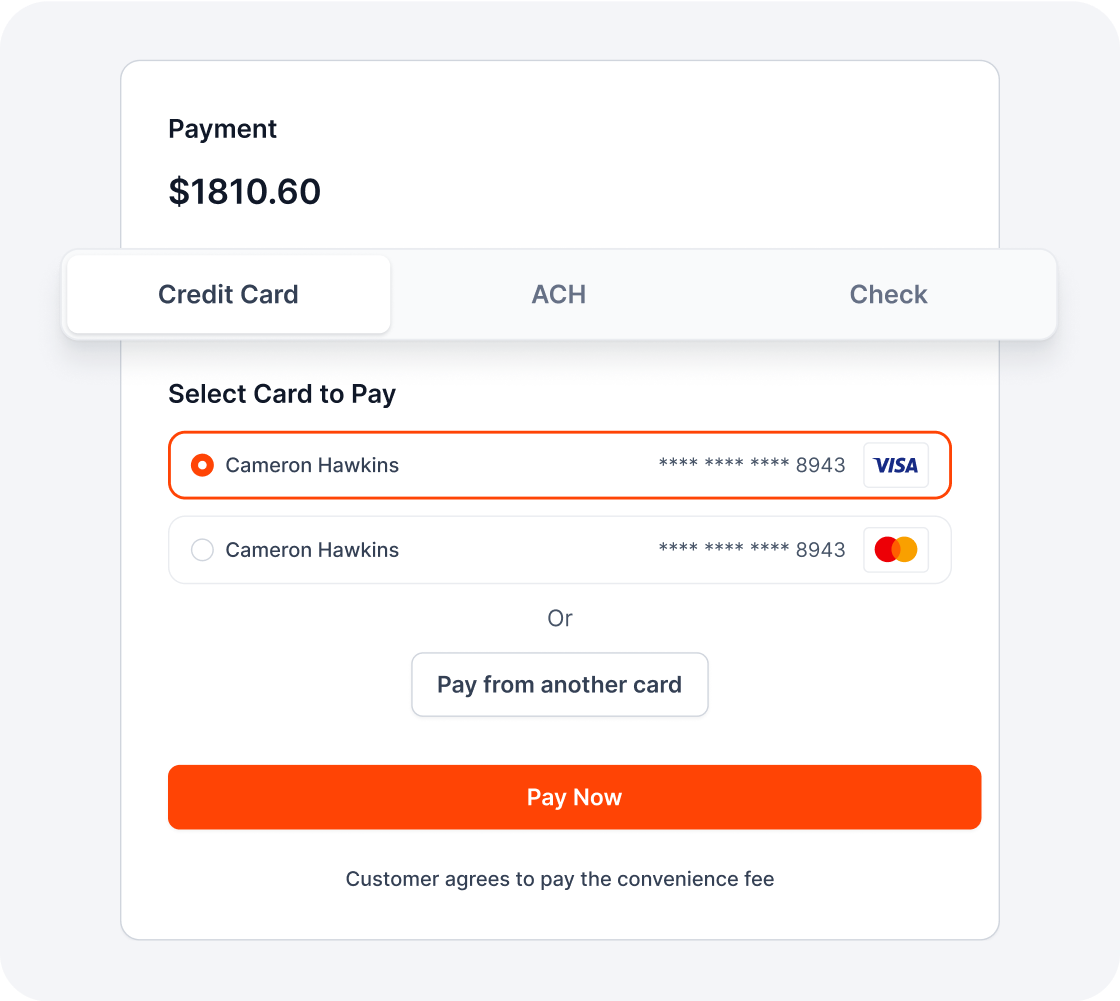
Task: Switch to the ACH payment tab
Action: [x=558, y=294]
